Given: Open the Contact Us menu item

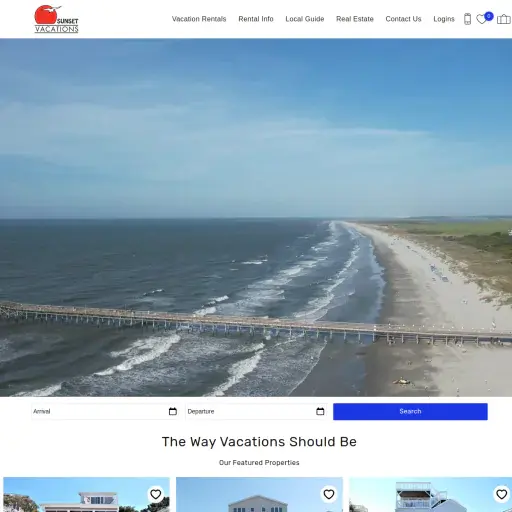Looking at the screenshot, I should (403, 19).
